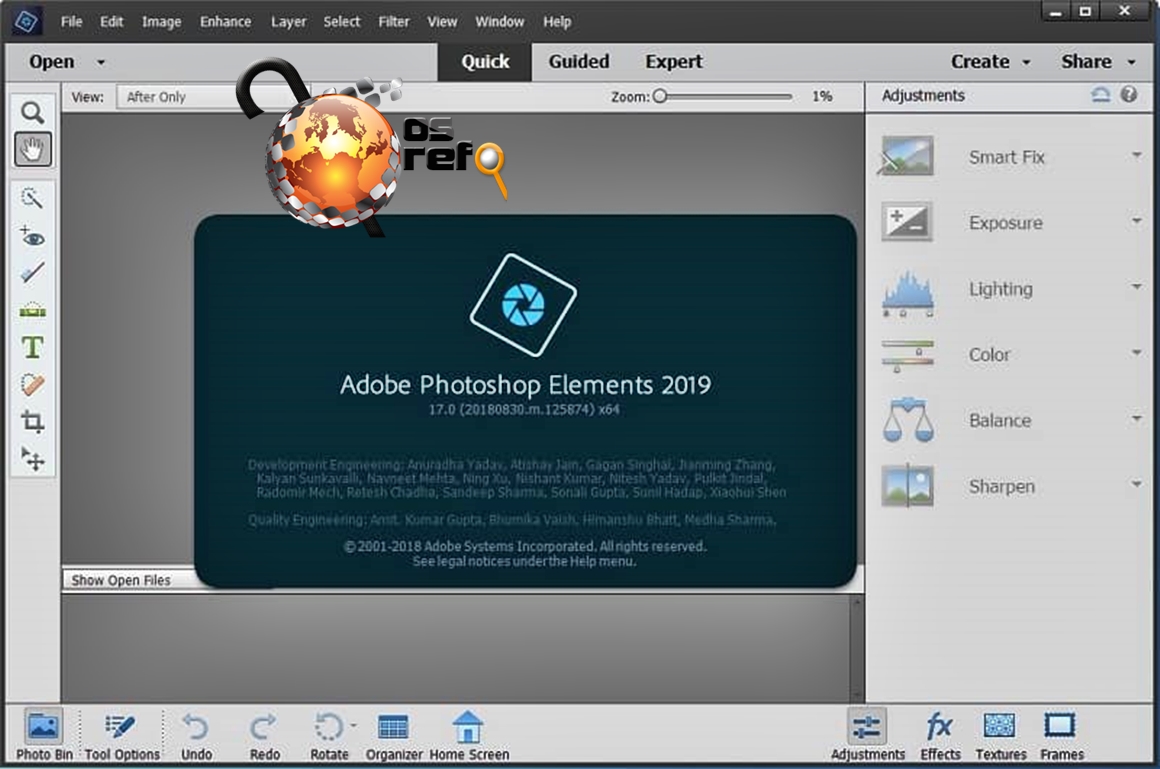Click the Balance scales icon
This screenshot has height=769, width=1160.
point(907,420)
